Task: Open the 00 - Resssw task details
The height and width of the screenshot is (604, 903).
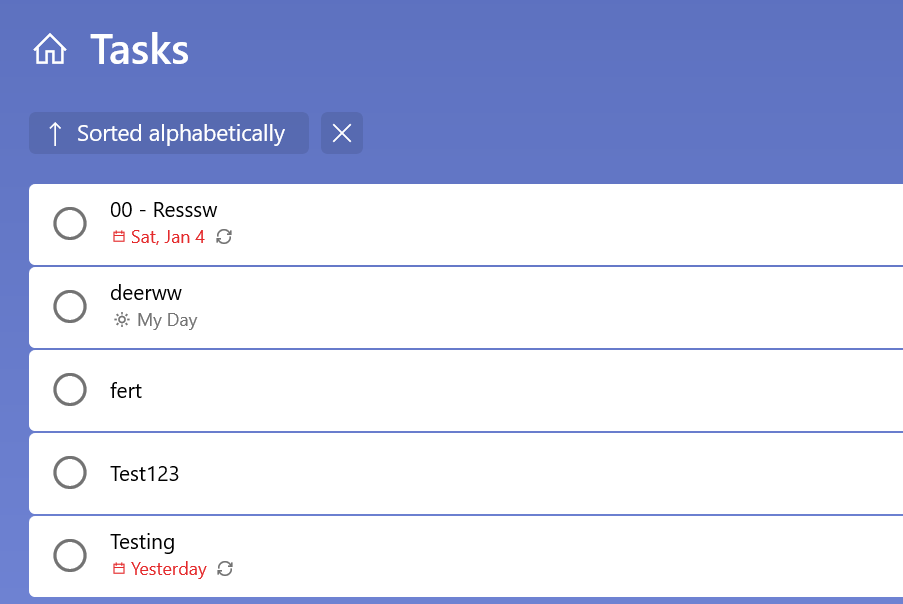Action: pos(164,210)
